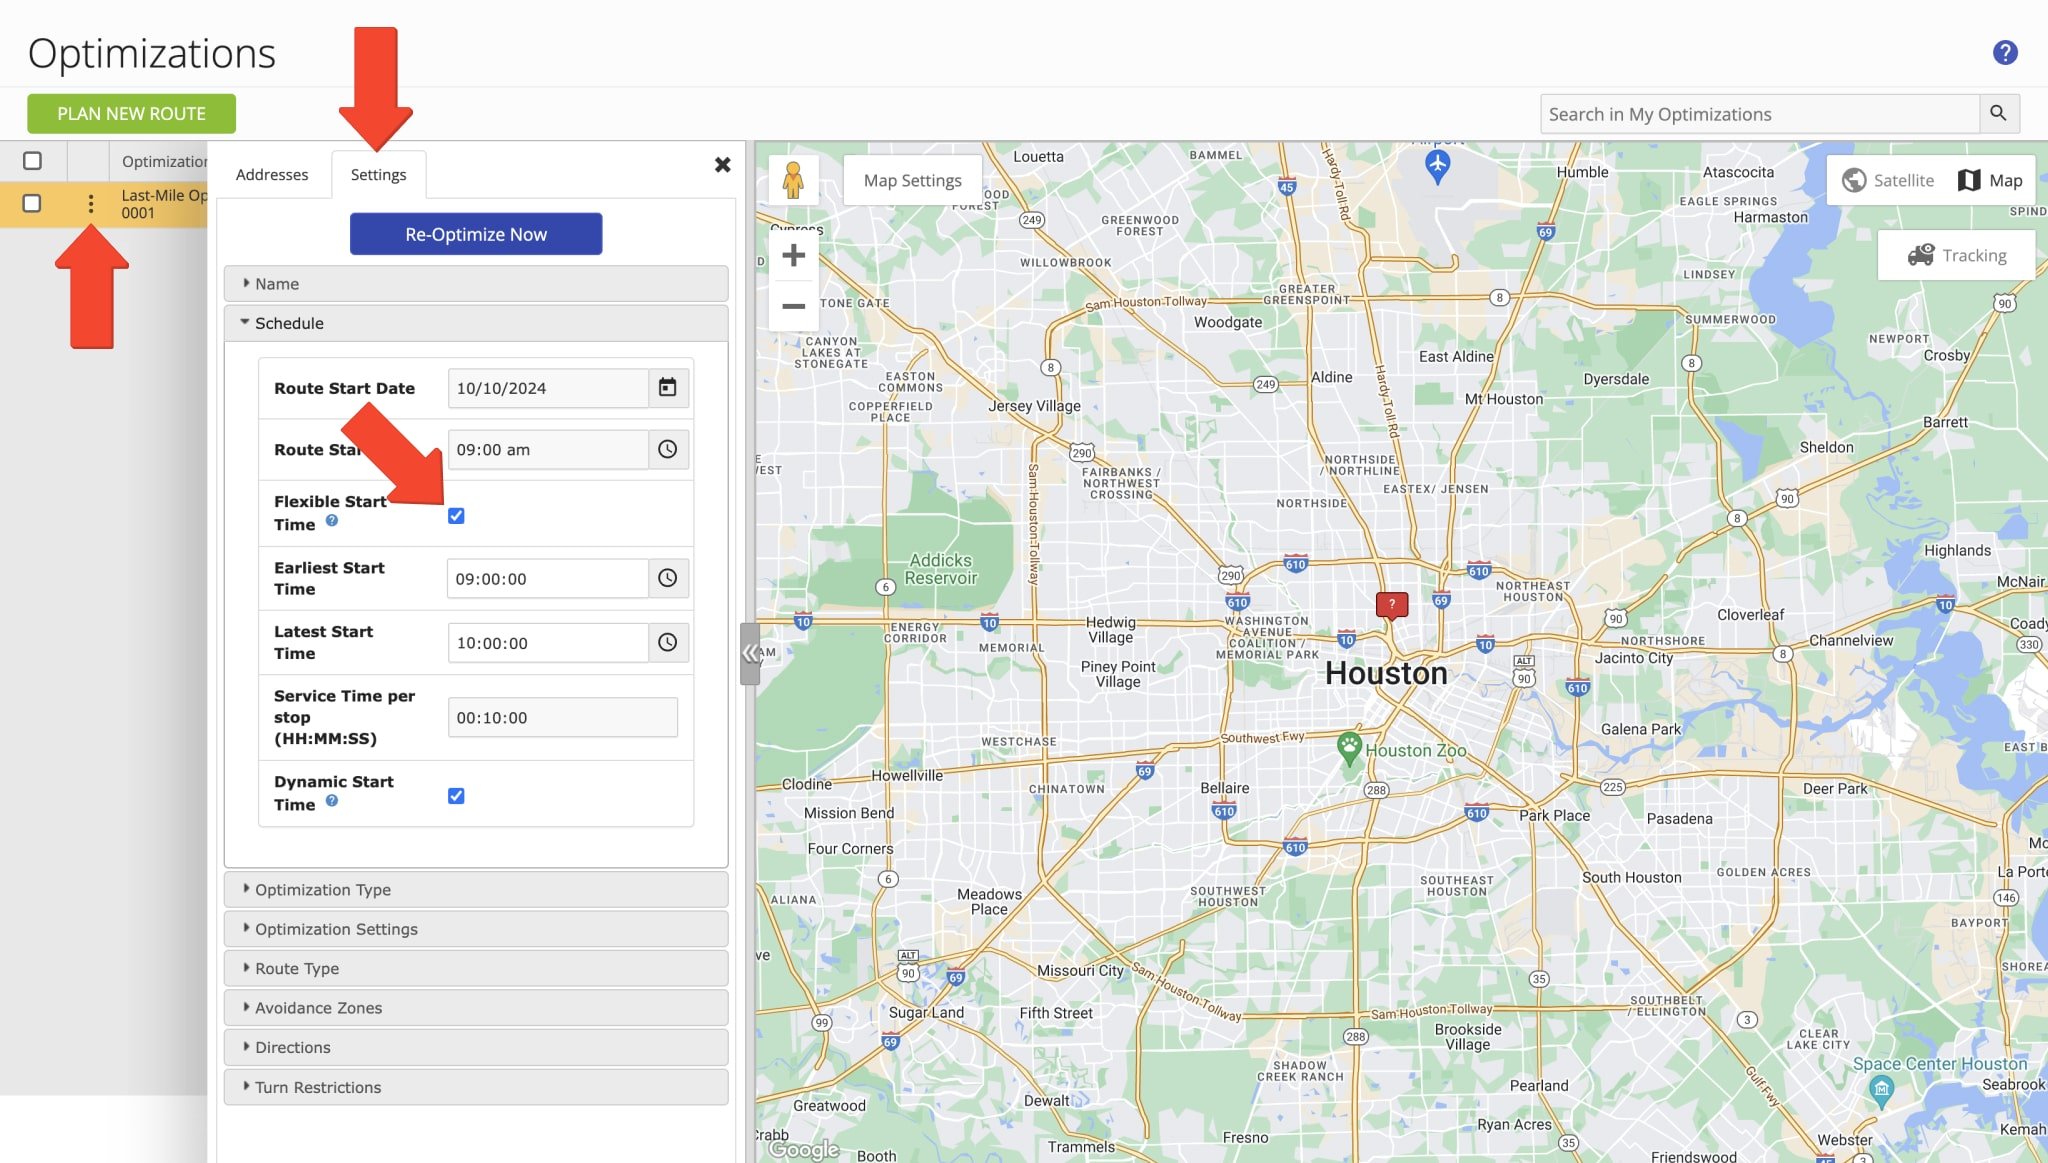Switch to the Settings tab
This screenshot has width=2048, height=1163.
pos(378,173)
